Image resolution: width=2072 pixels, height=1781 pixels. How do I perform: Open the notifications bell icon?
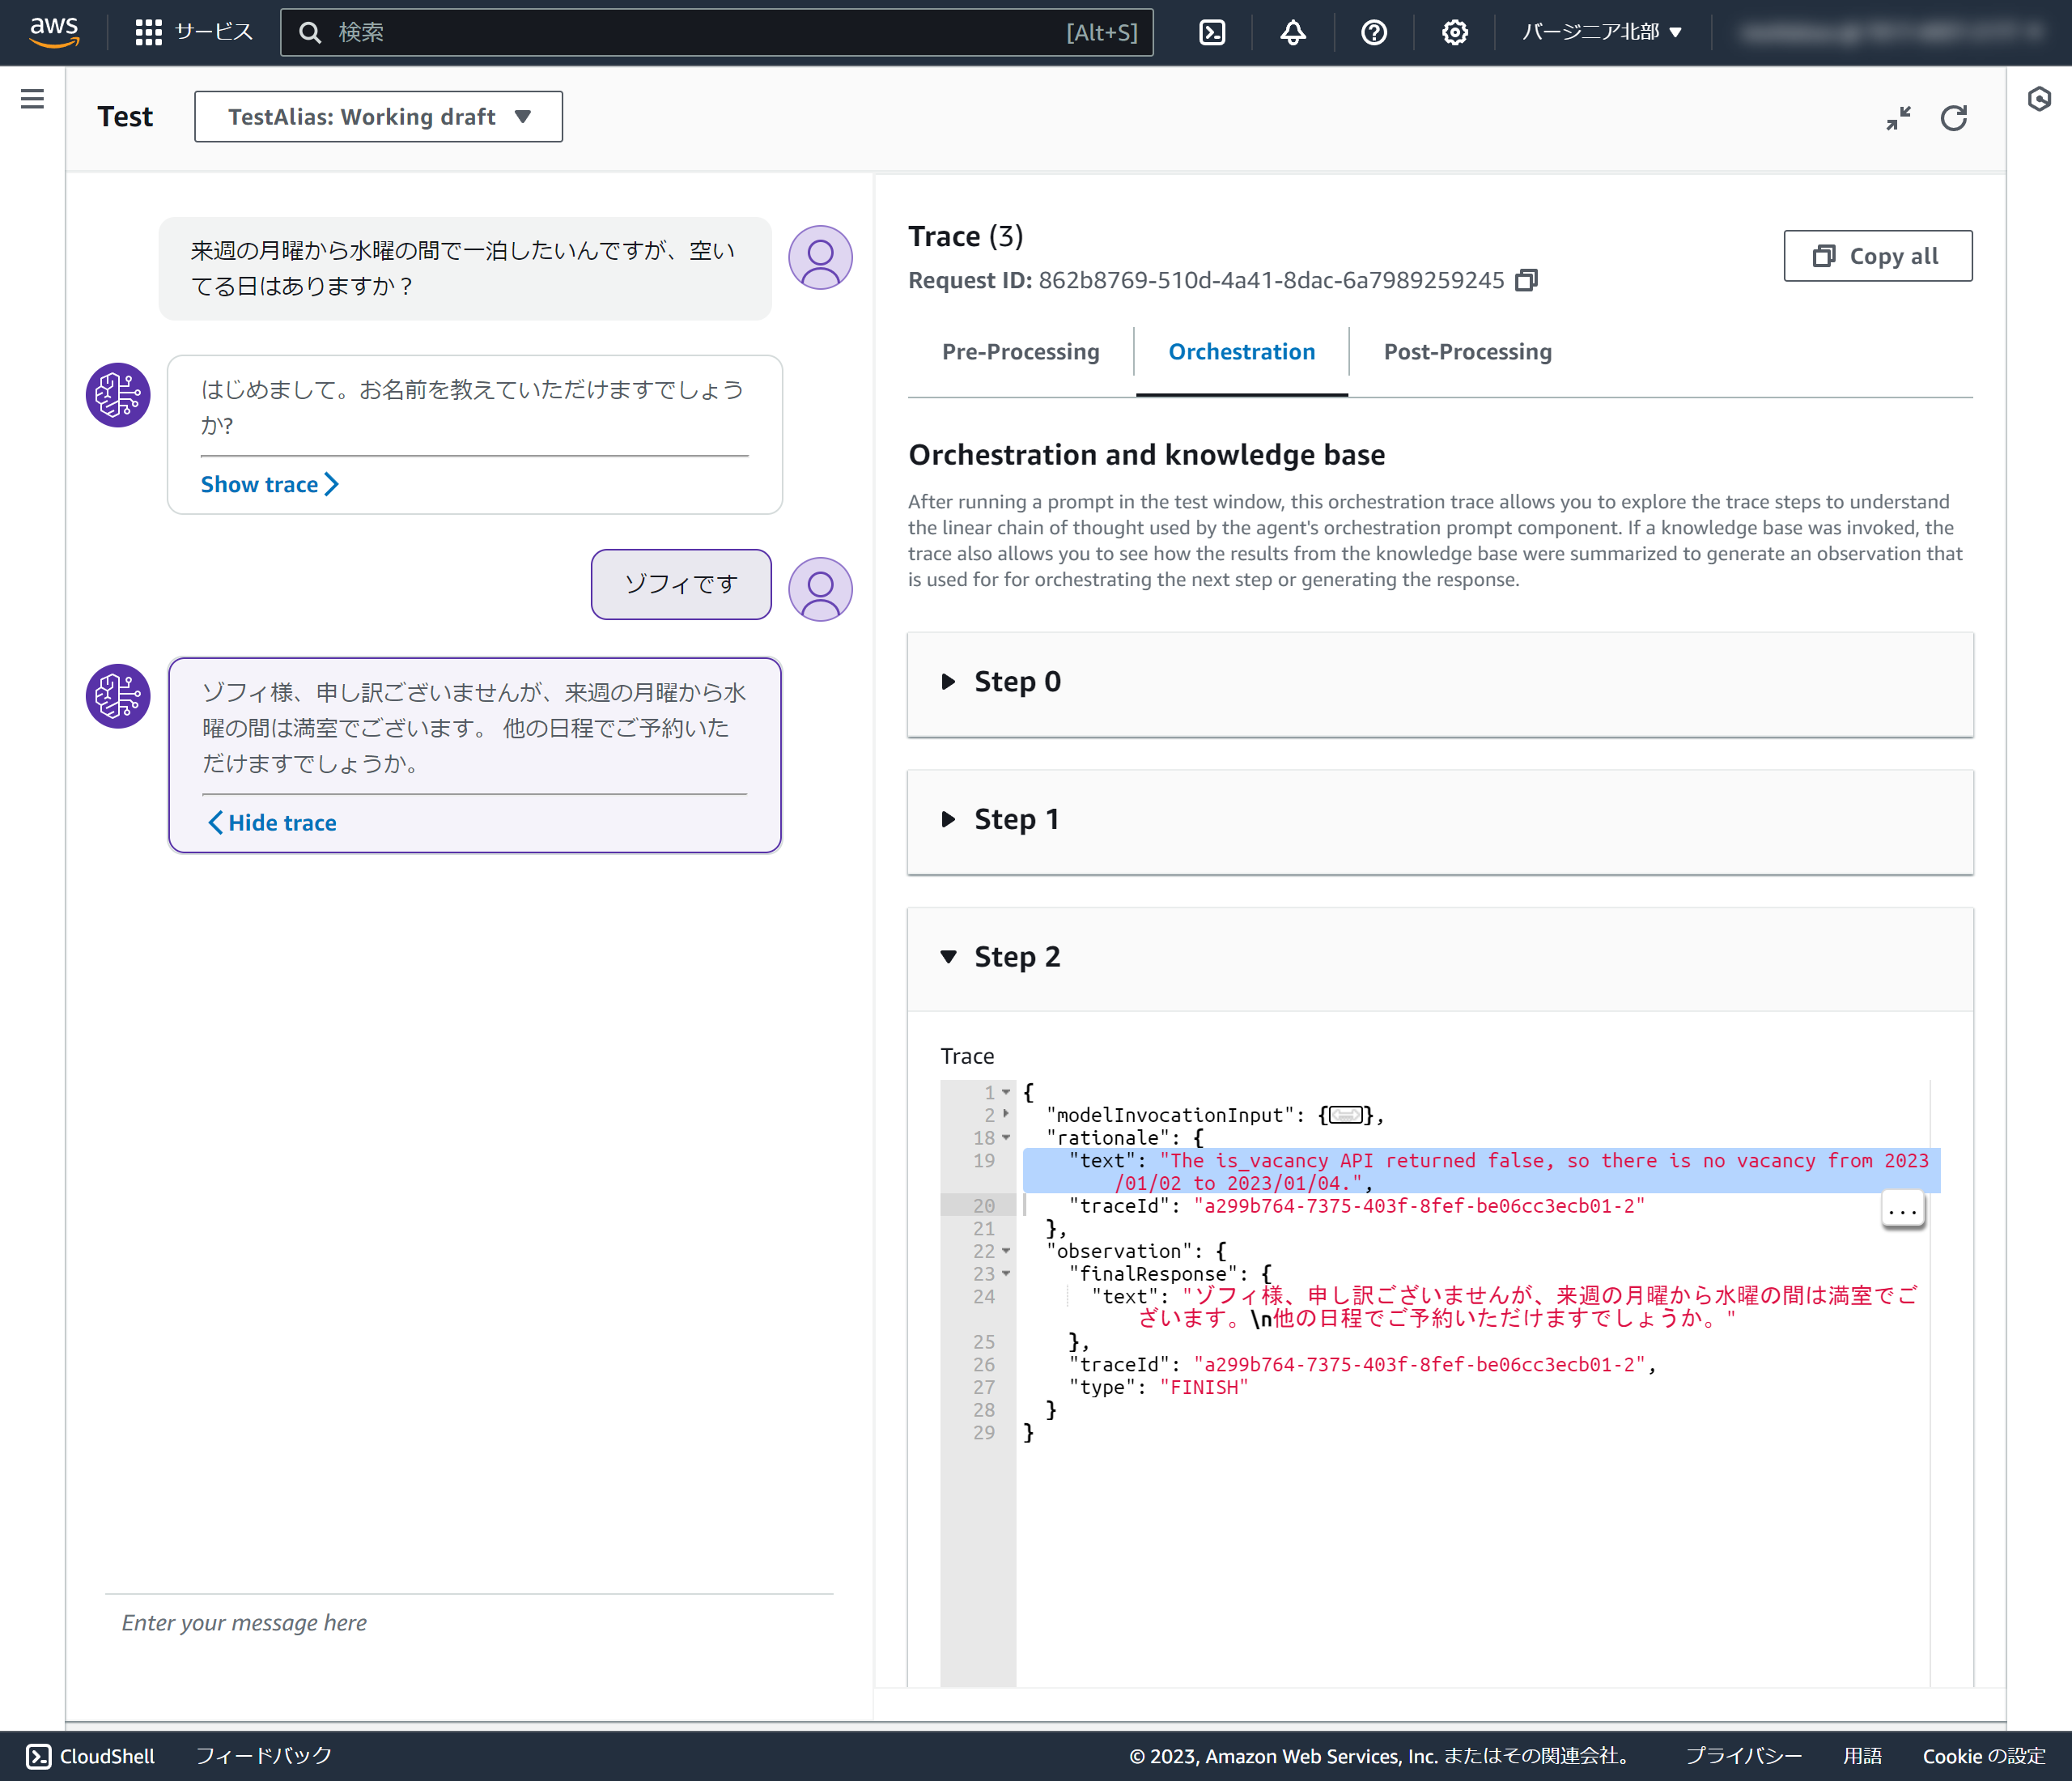coord(1293,33)
